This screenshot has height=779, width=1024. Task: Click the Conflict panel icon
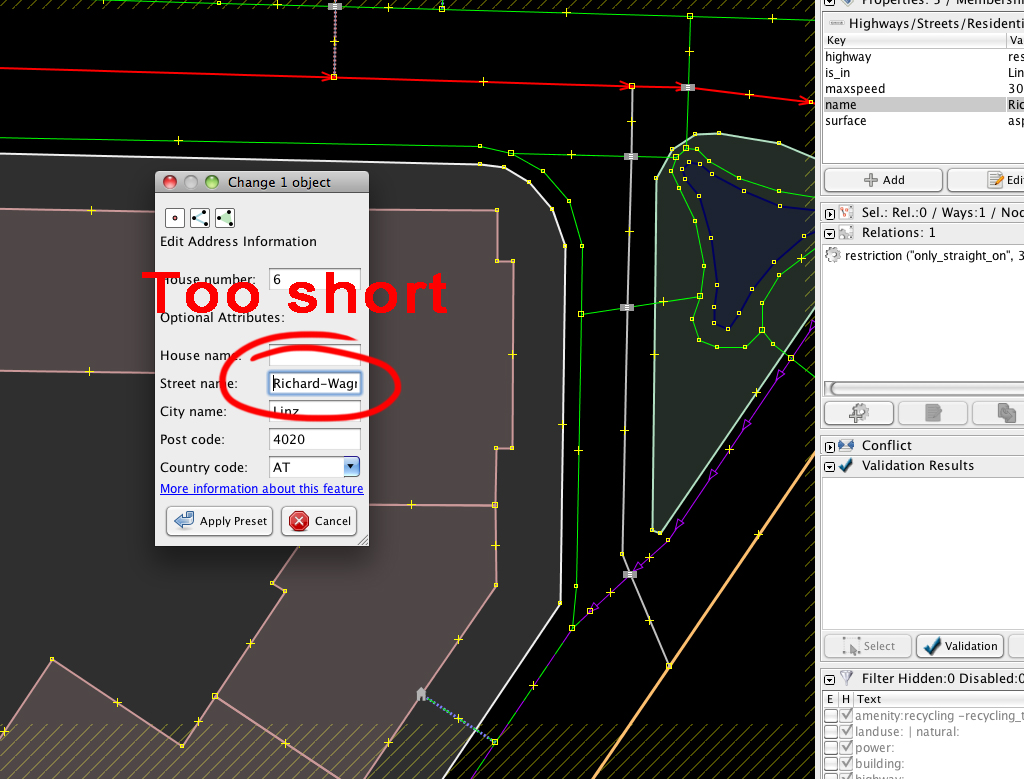click(847, 445)
